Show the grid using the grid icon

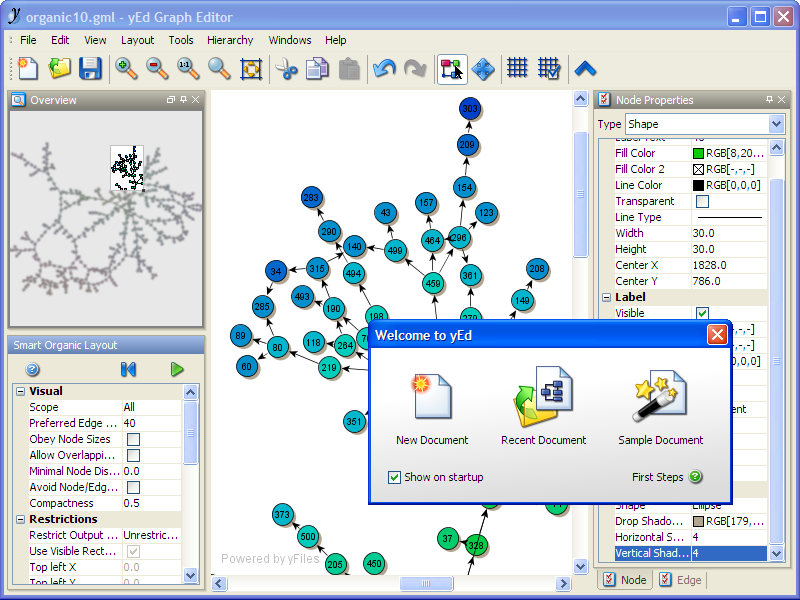[x=517, y=68]
